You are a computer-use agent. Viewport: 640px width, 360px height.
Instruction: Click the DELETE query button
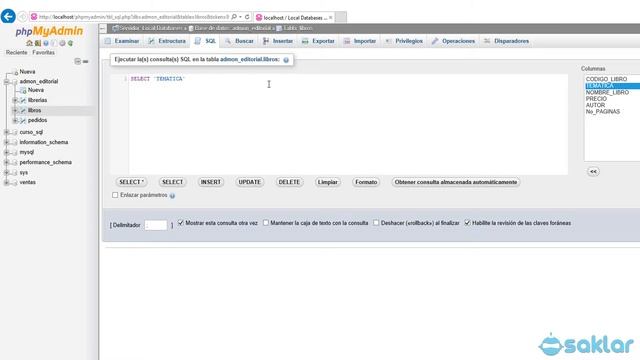click(x=289, y=182)
